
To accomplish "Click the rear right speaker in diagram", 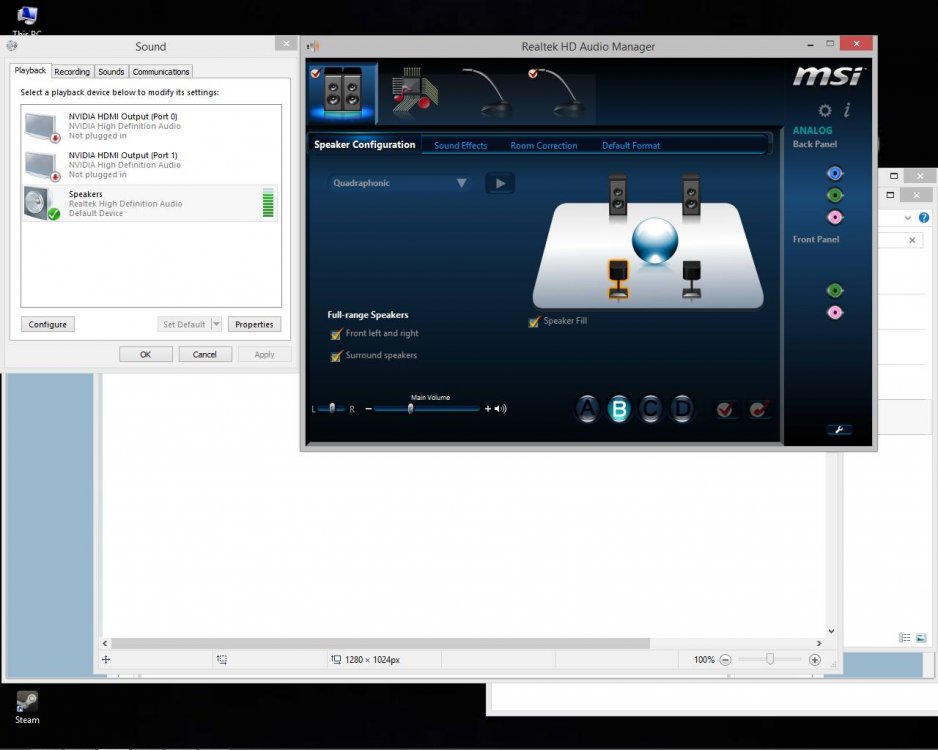I will 692,279.
